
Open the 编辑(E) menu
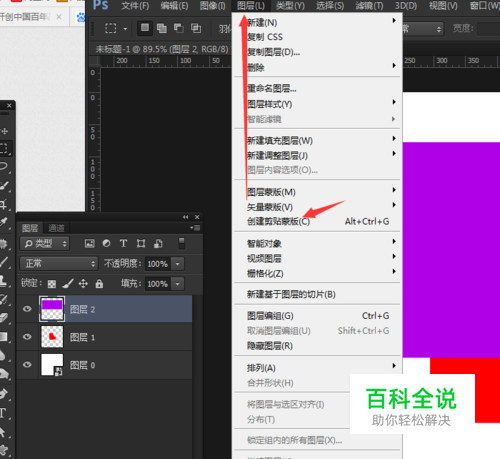click(174, 6)
